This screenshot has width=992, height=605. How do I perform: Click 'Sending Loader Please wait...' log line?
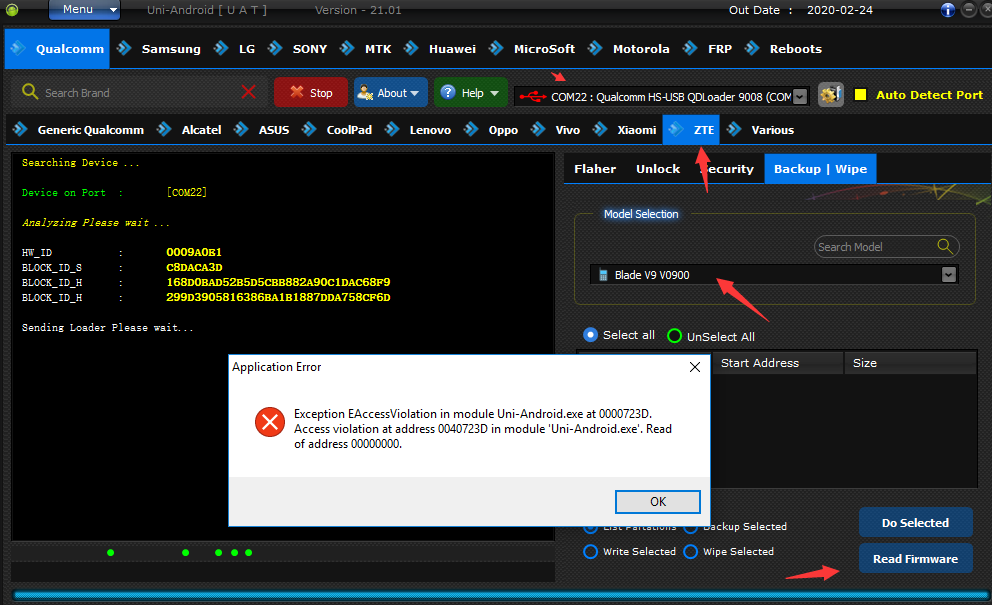(x=108, y=328)
